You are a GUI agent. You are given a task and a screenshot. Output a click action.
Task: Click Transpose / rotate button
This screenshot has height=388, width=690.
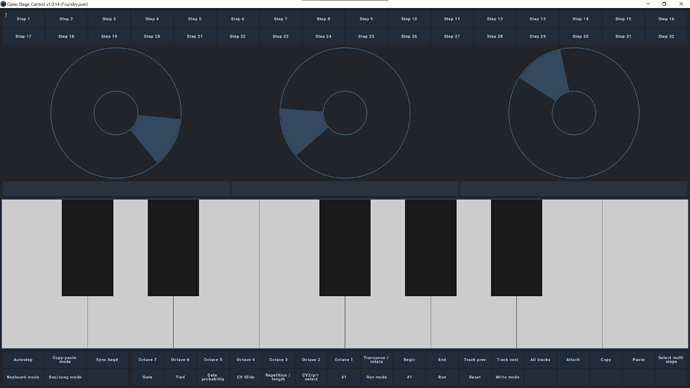click(376, 360)
